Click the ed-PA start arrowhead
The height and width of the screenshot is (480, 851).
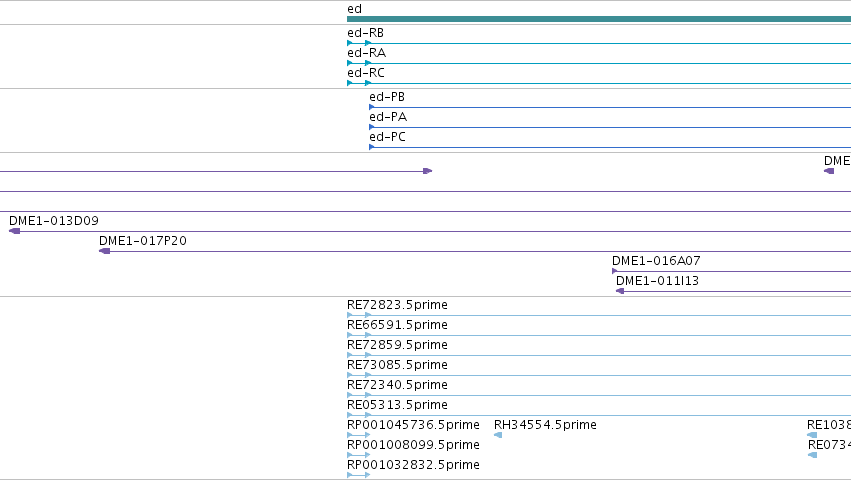(372, 127)
